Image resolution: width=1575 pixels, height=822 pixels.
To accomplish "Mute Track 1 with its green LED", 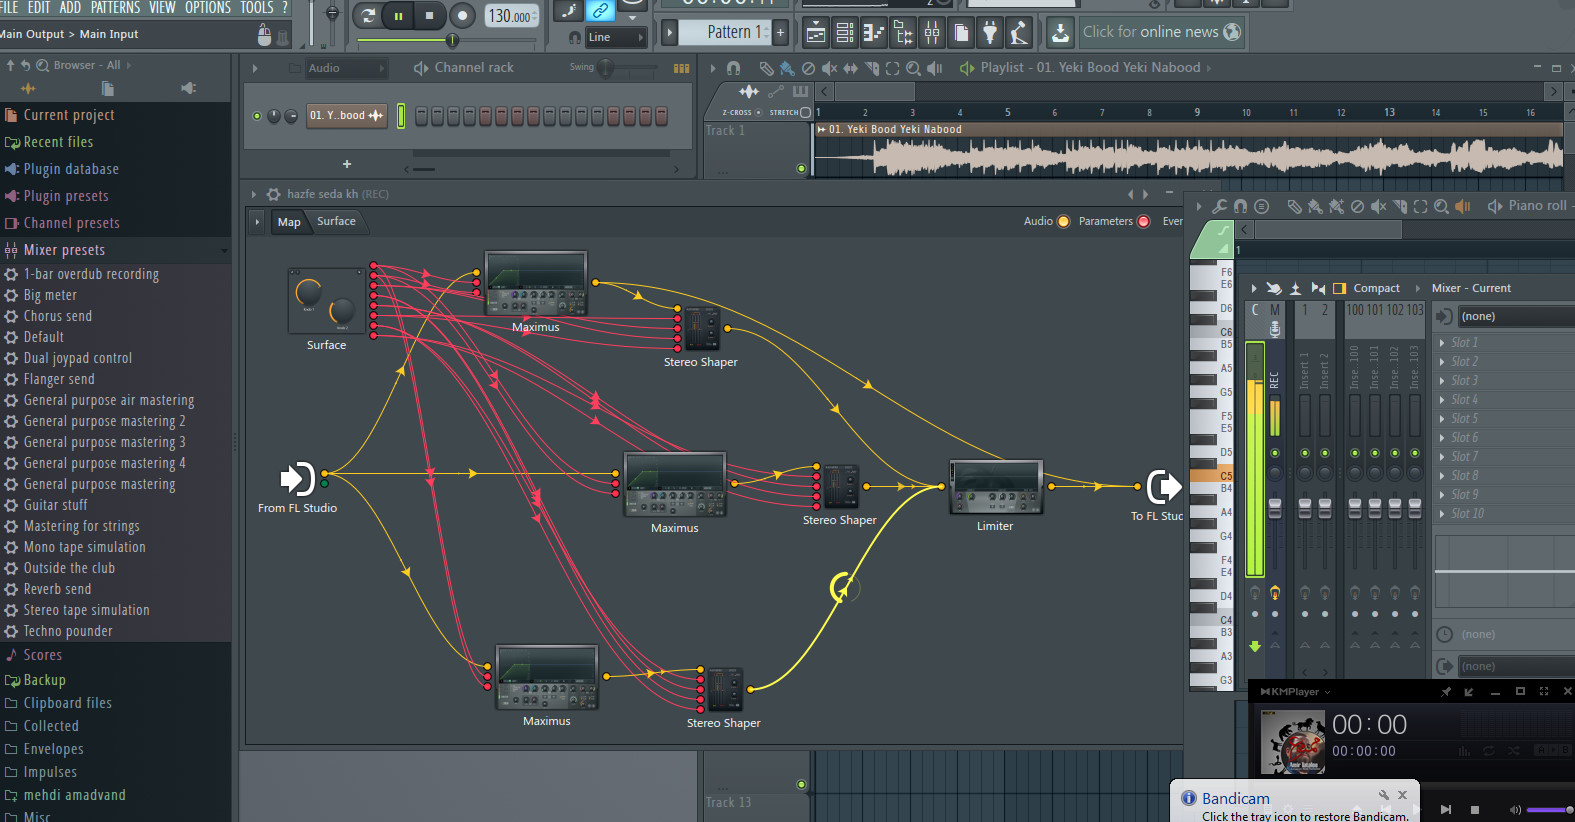I will click(x=801, y=168).
